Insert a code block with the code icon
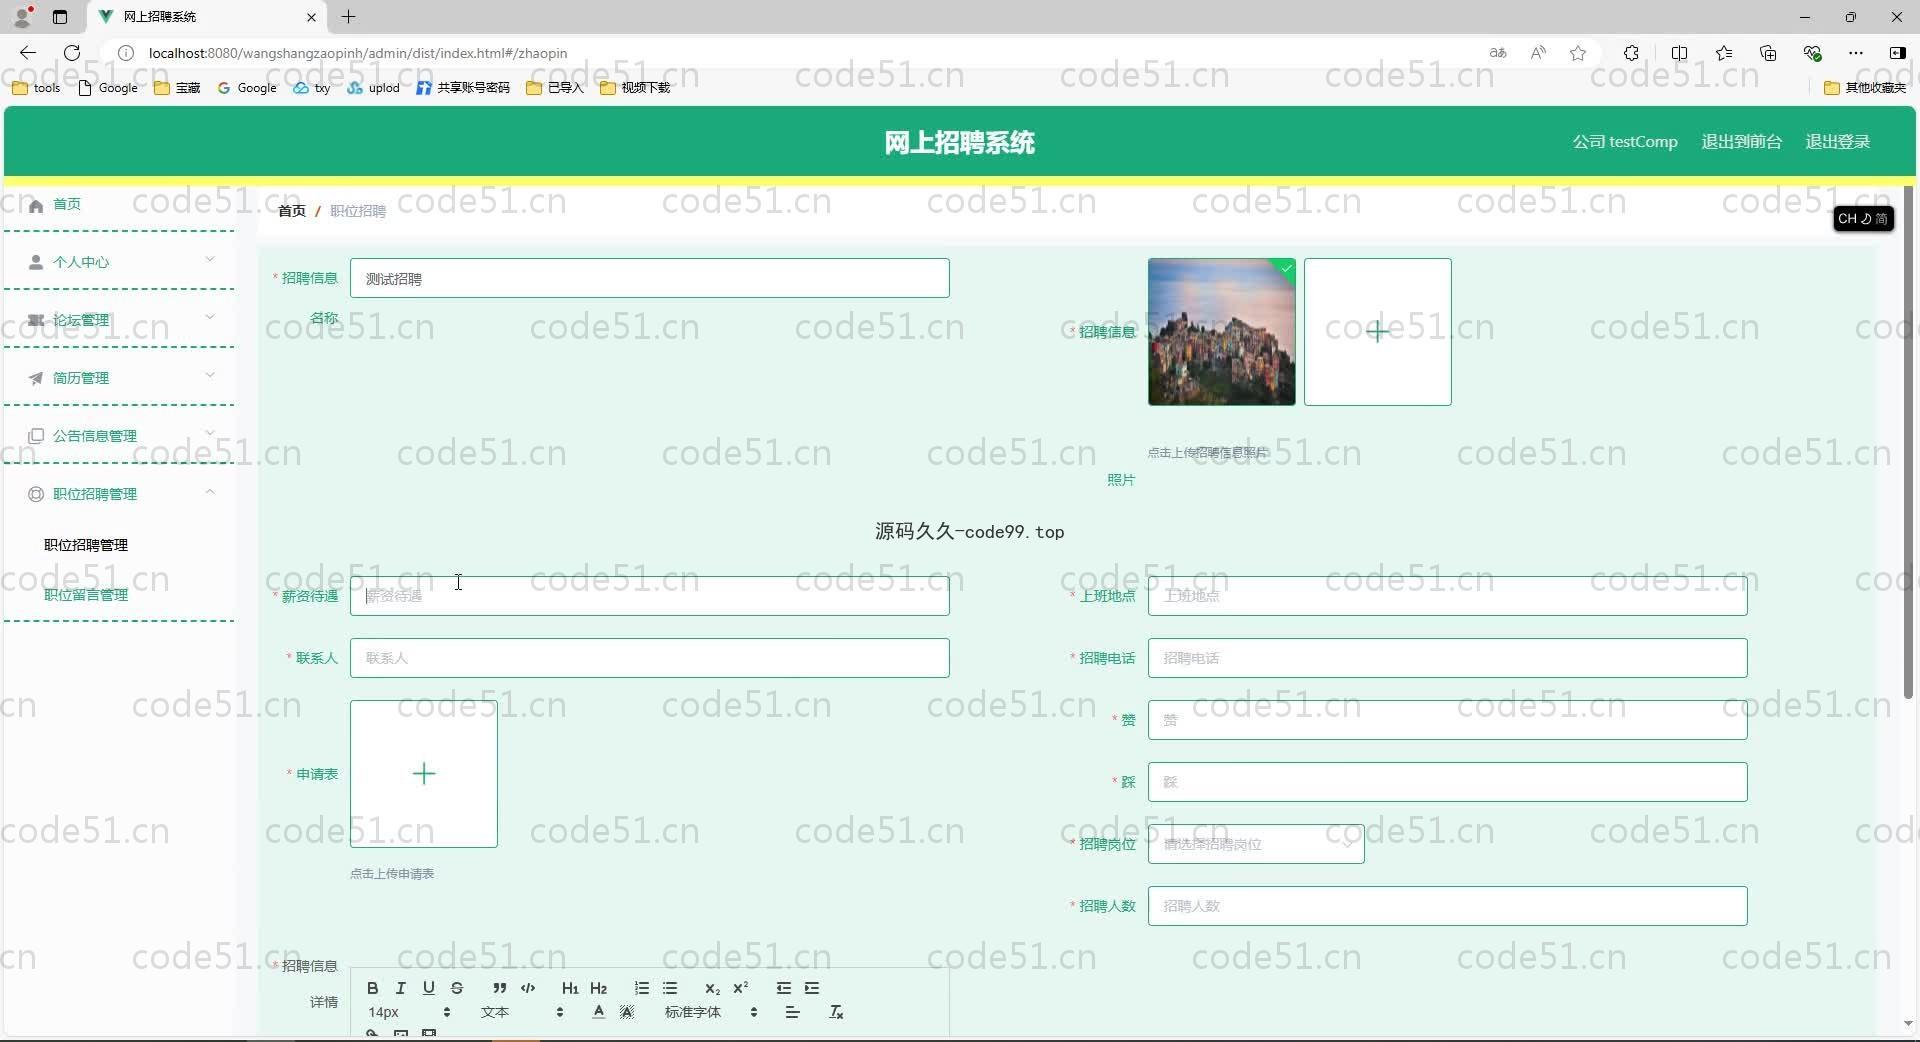This screenshot has height=1042, width=1920. coord(528,988)
